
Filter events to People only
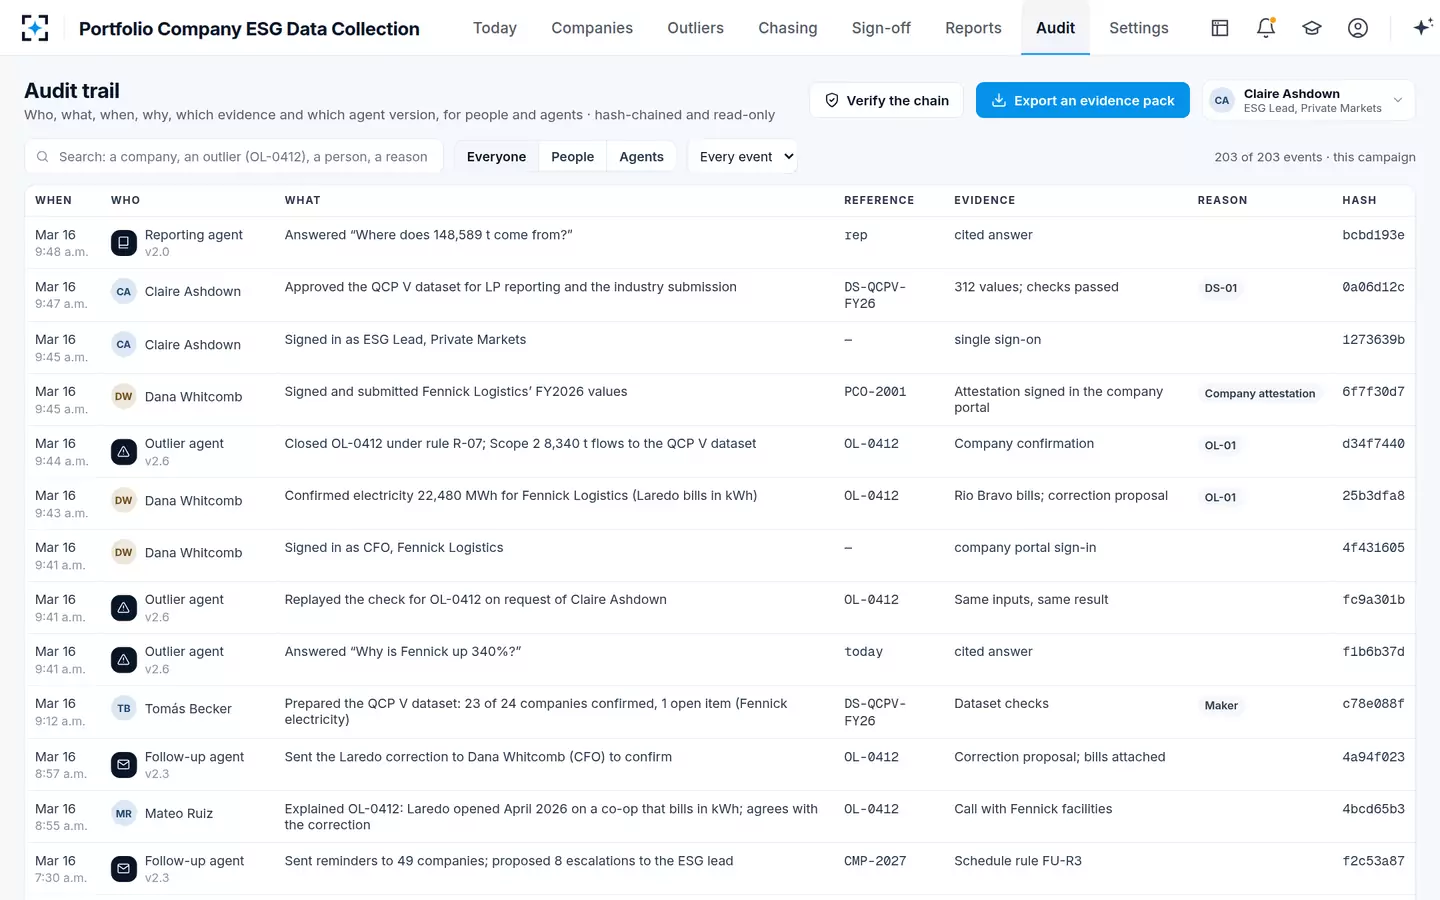pyautogui.click(x=573, y=157)
